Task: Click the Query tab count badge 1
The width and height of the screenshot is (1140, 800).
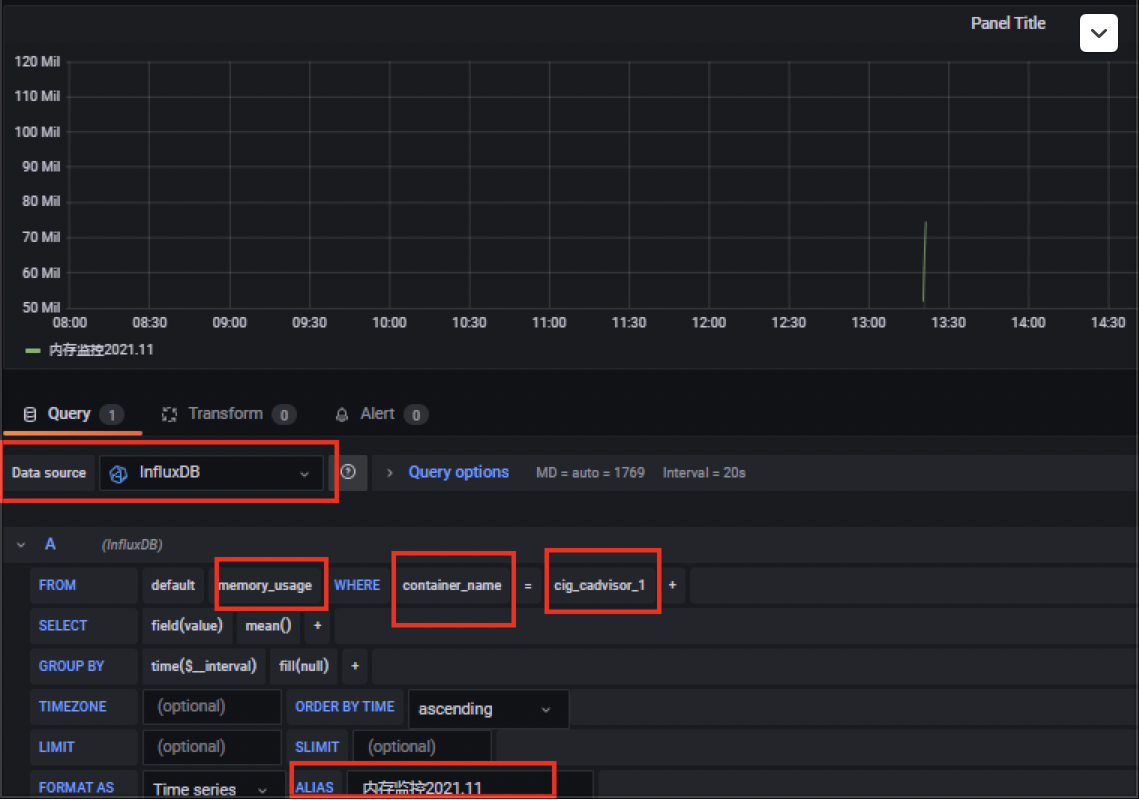Action: click(112, 415)
